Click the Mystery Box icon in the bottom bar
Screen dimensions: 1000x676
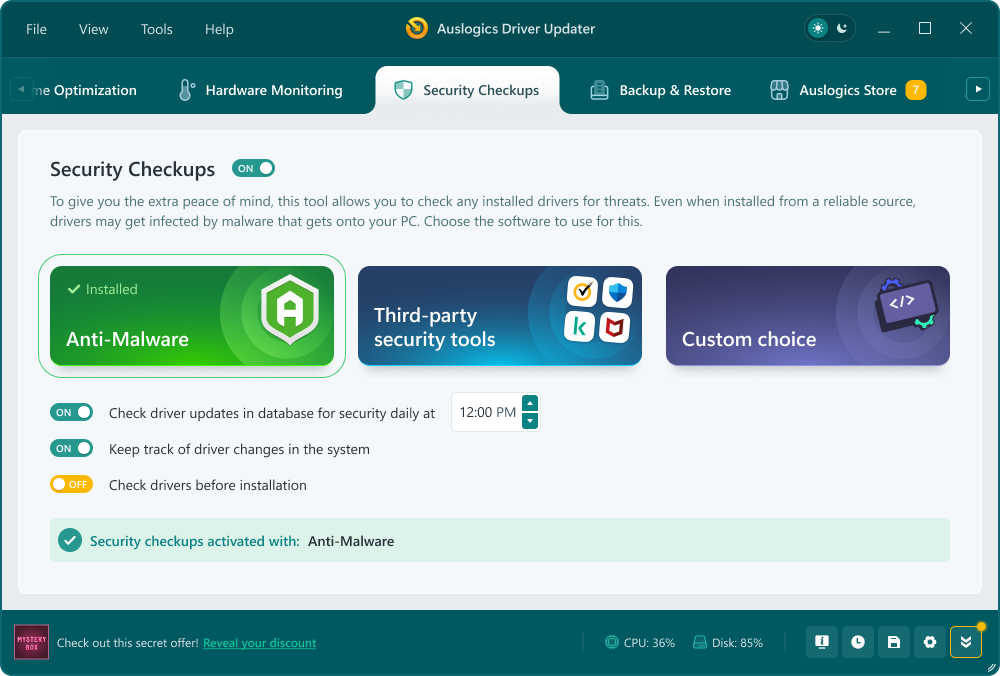(x=31, y=642)
